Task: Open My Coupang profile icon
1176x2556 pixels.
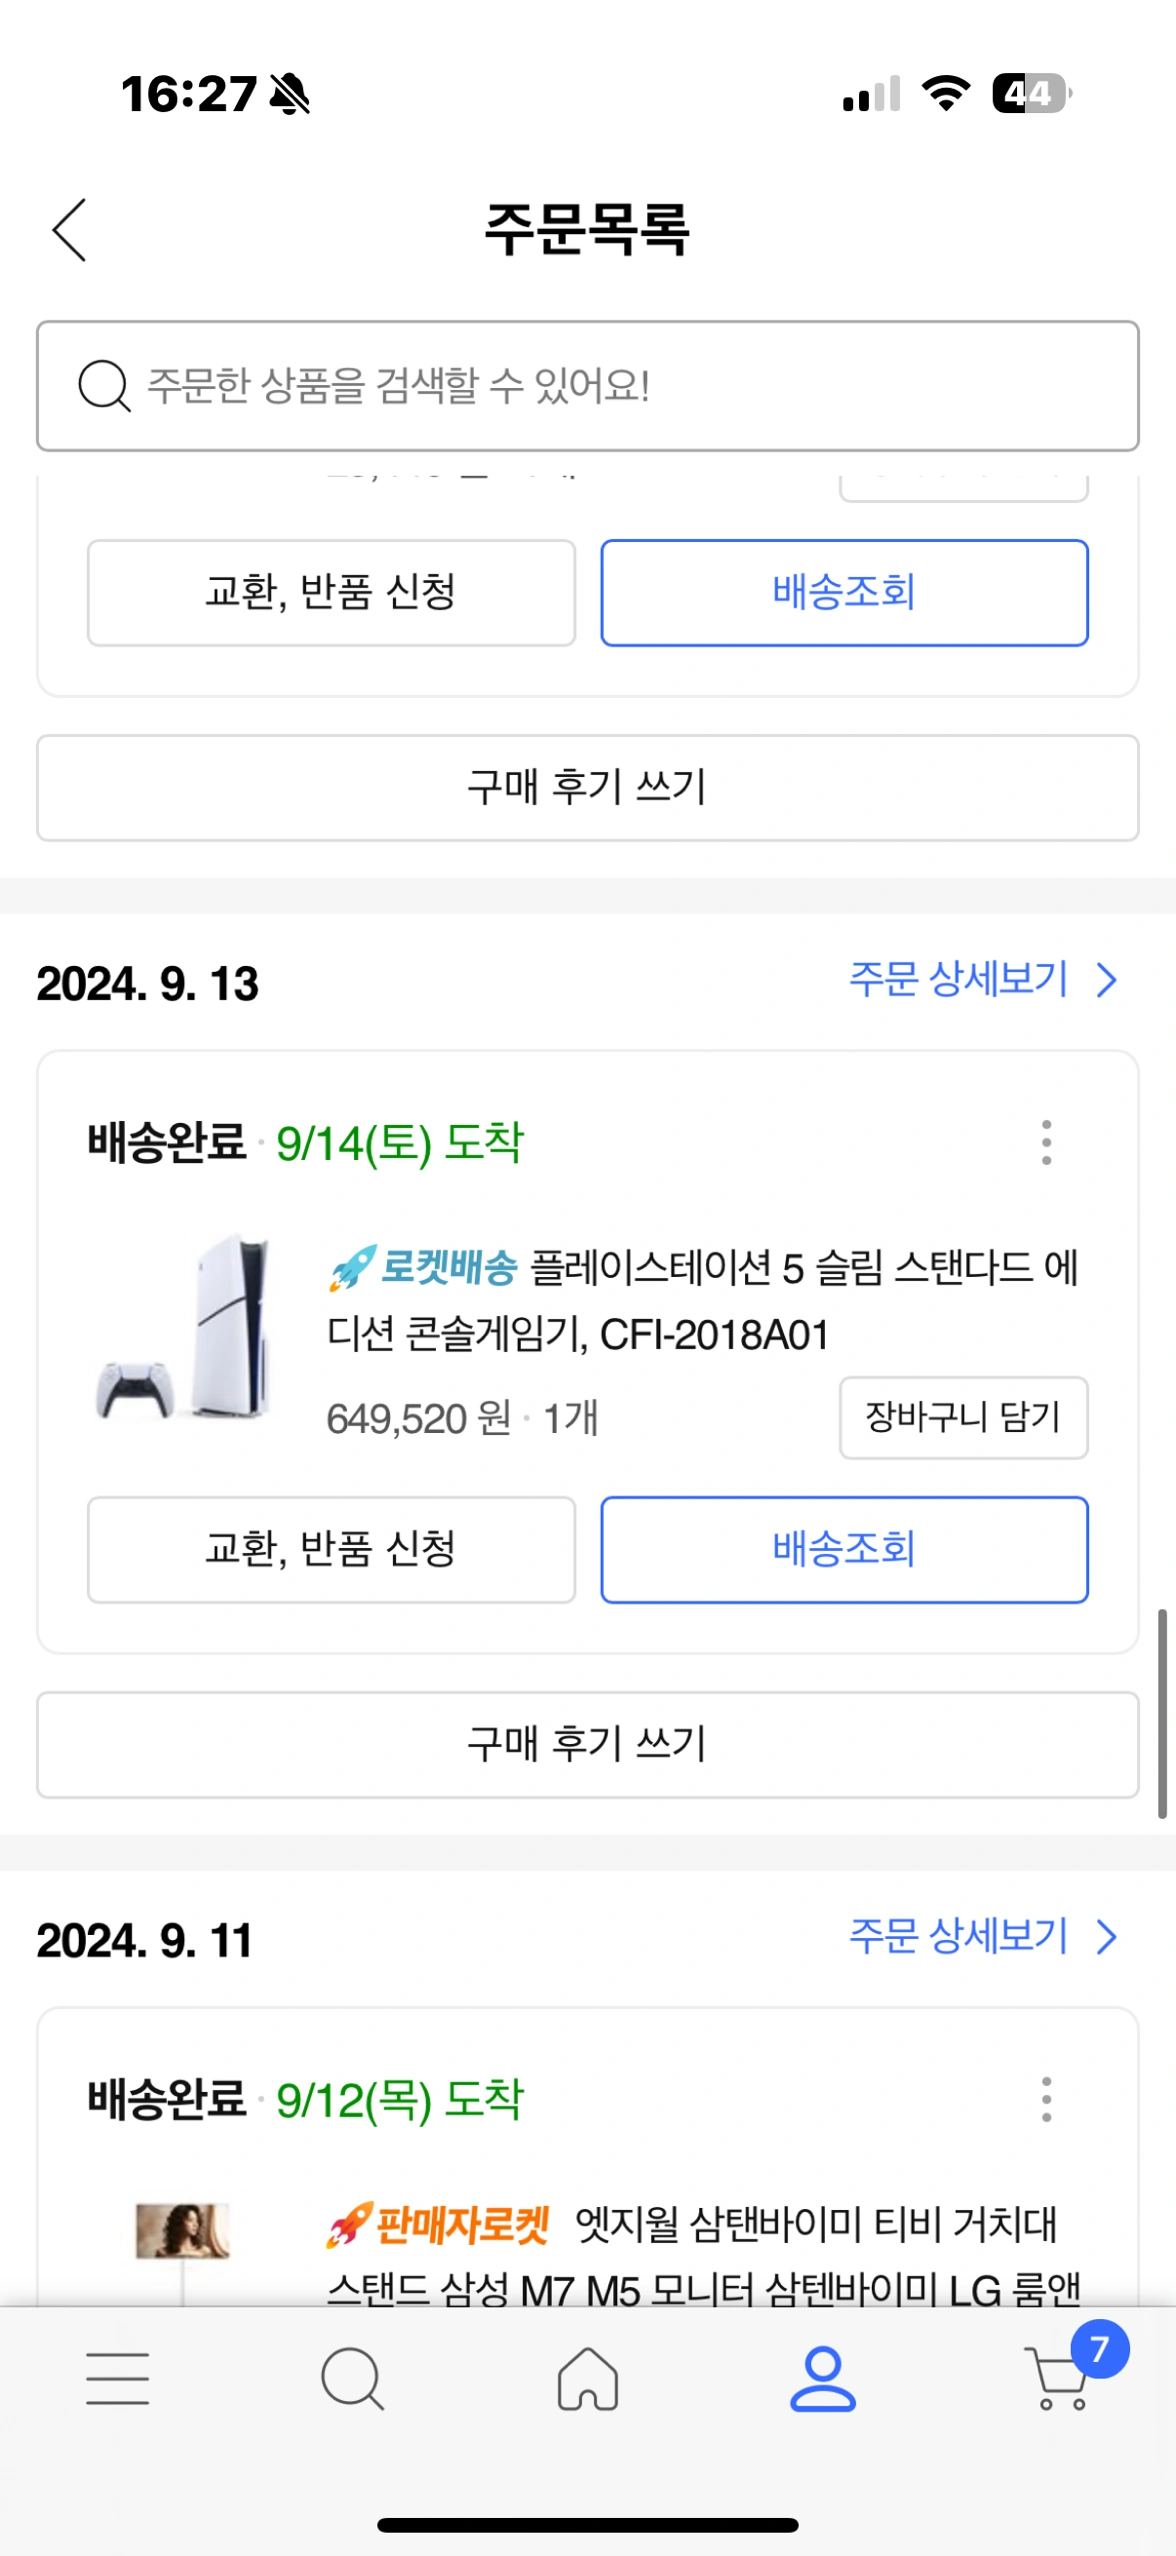Action: 823,2378
